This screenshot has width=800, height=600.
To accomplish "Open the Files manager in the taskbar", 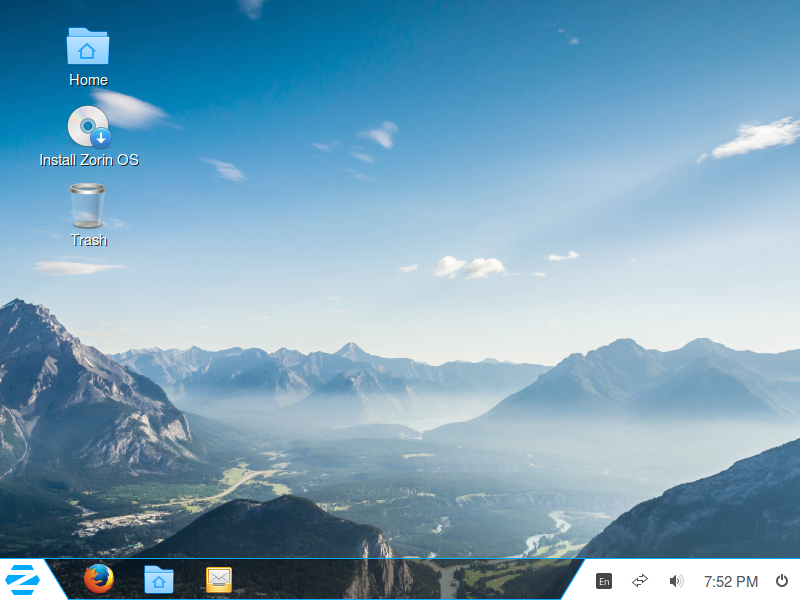I will (159, 580).
